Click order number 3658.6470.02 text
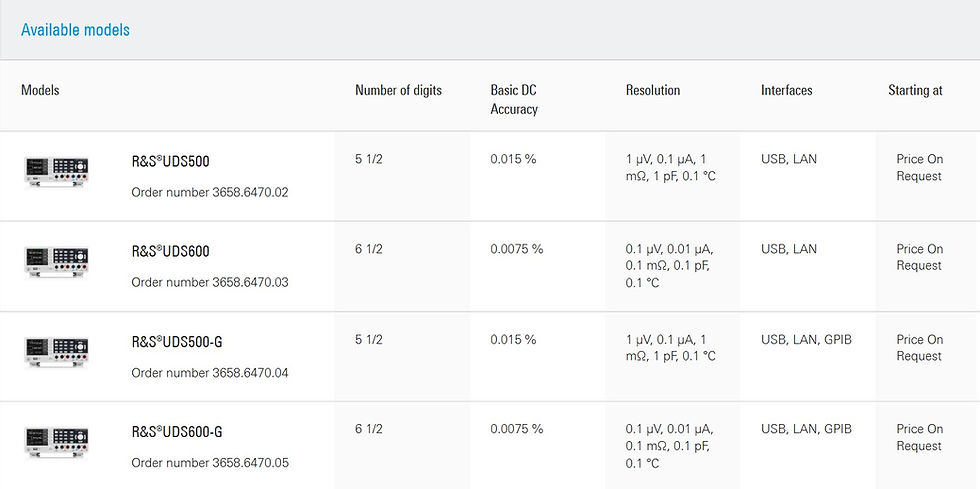The image size is (980, 489). pyautogui.click(x=210, y=193)
